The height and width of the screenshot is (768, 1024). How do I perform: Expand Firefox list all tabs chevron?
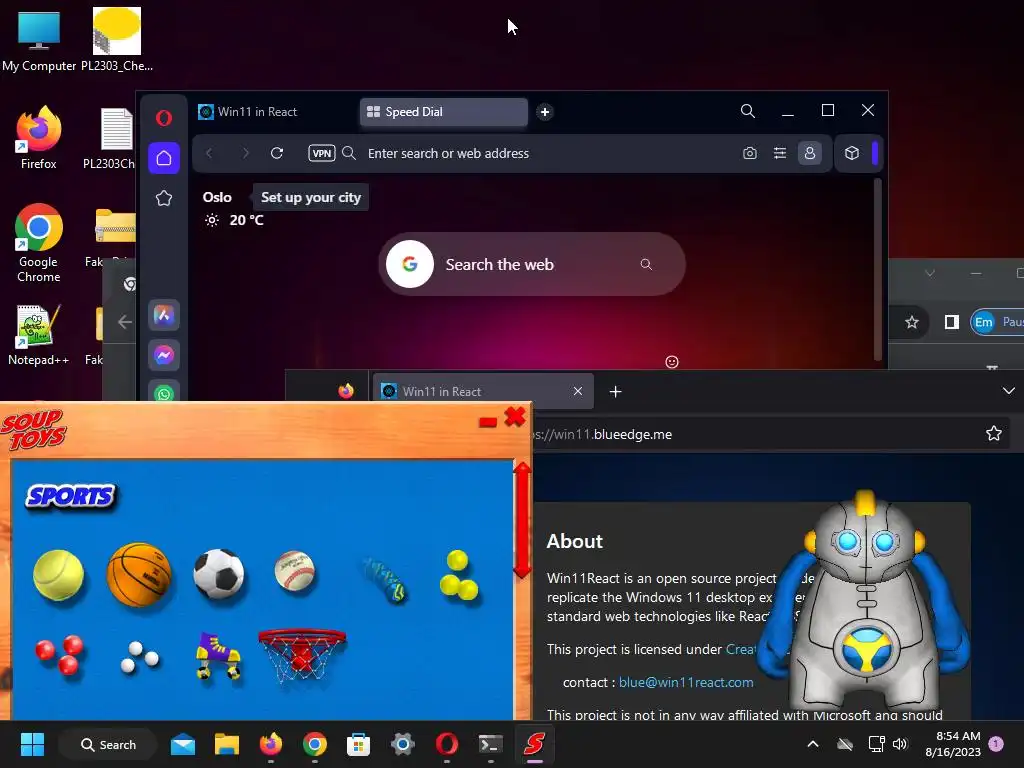[x=1009, y=391]
